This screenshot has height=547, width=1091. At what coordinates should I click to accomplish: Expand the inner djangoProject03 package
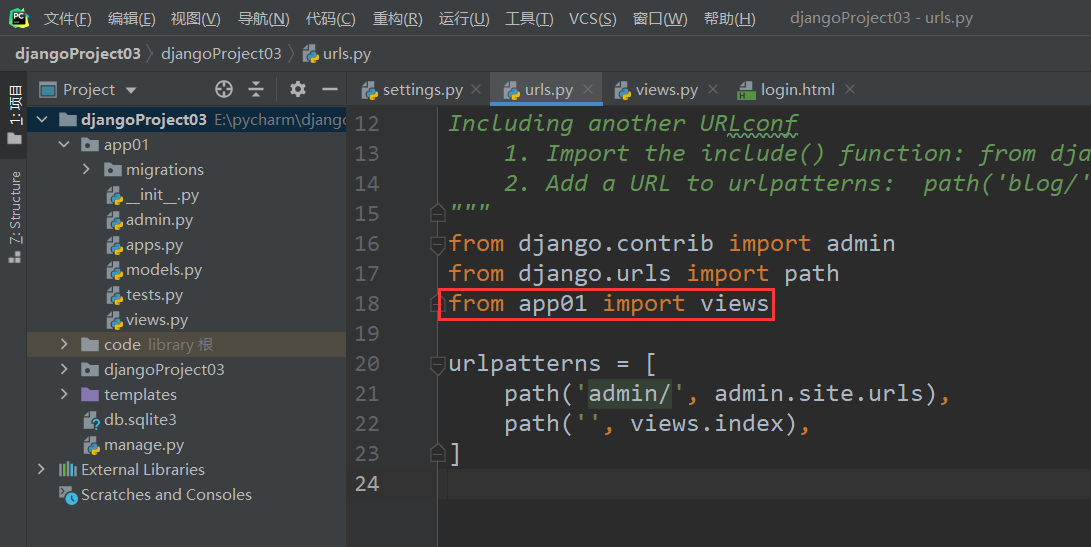coord(64,369)
